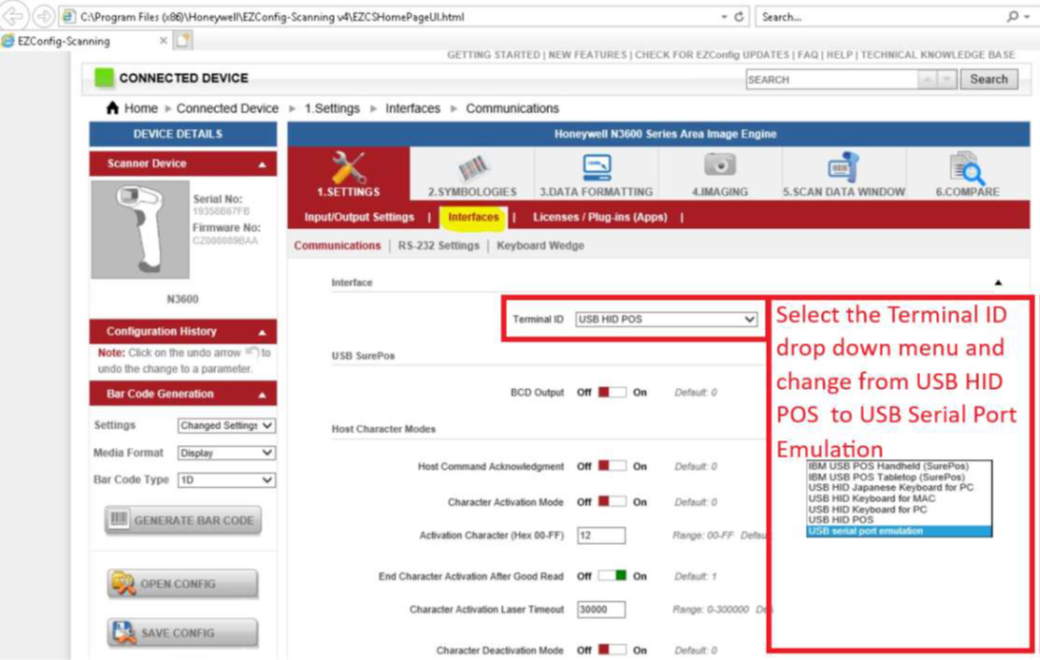Click the SAVE CONFIG button
This screenshot has width=1040, height=660.
[x=182, y=633]
